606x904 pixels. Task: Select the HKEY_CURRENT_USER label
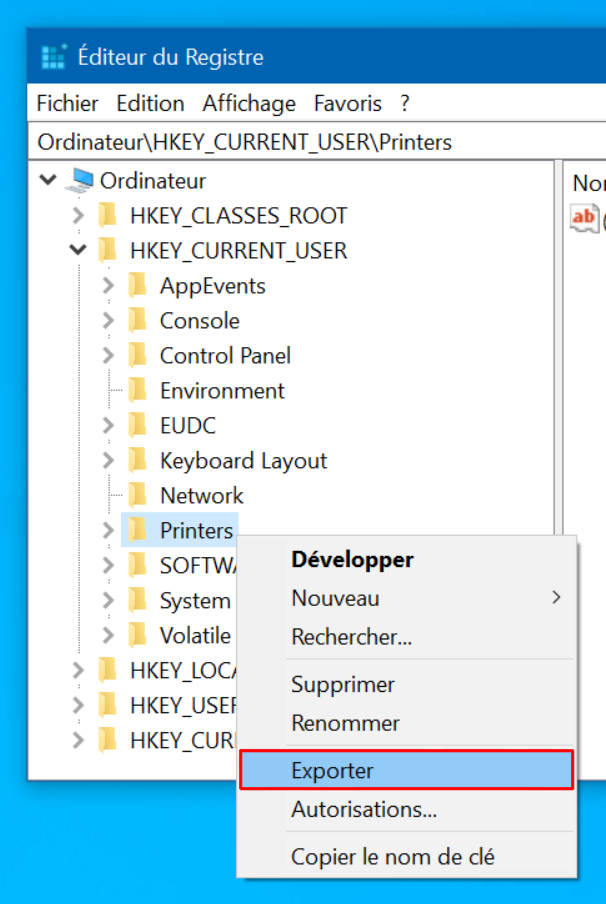coord(239,251)
